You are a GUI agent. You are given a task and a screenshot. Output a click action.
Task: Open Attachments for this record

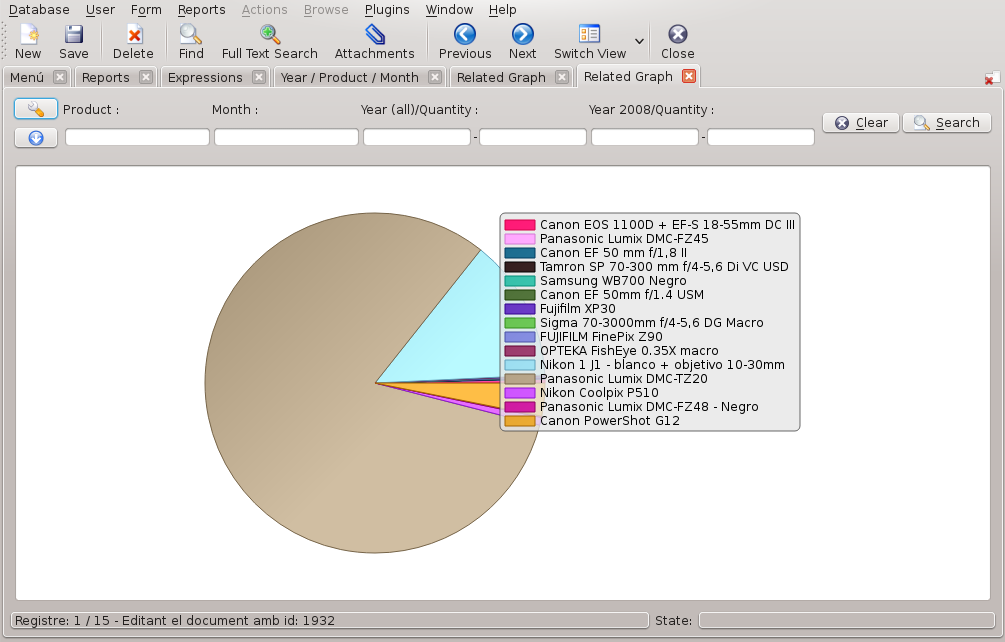374,42
